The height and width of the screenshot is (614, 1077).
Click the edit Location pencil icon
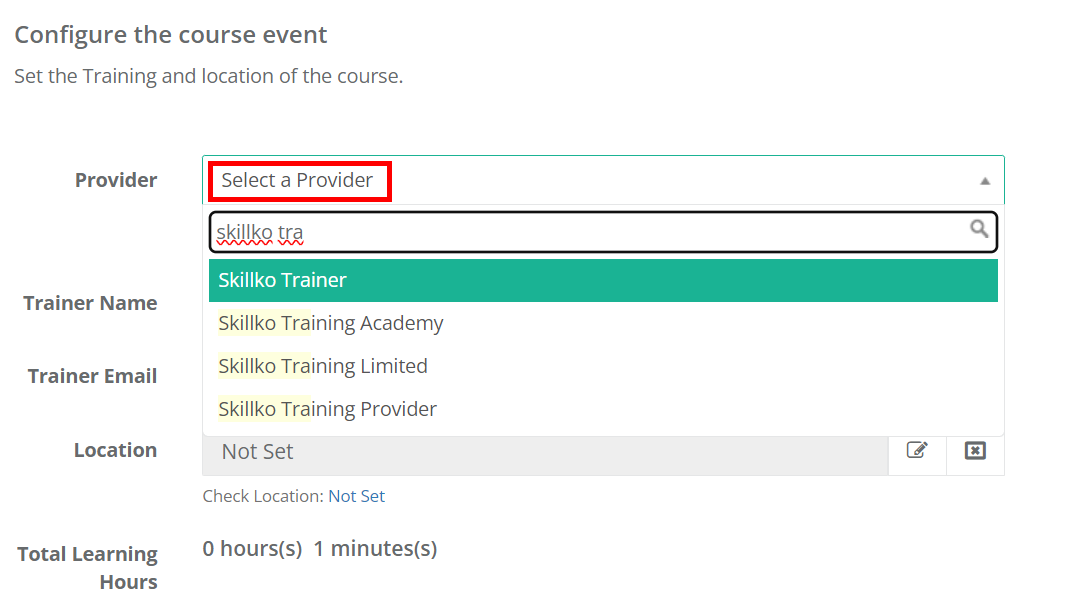[917, 453]
